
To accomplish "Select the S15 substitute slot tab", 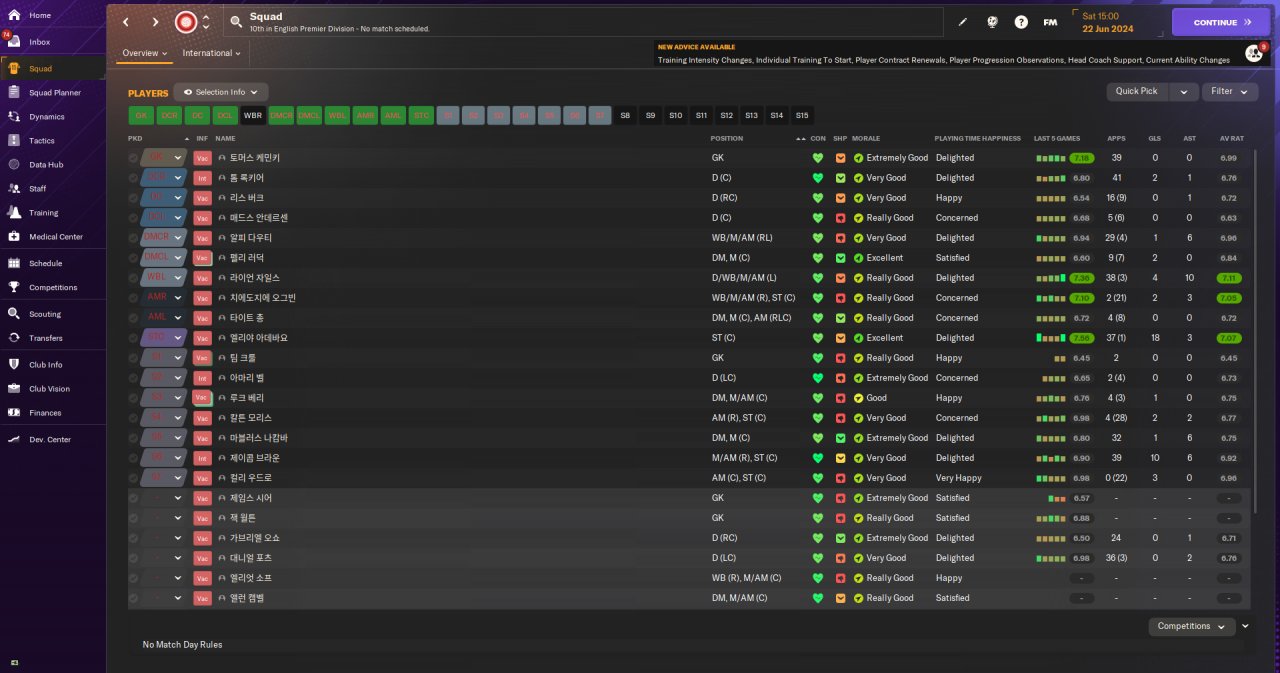I will pyautogui.click(x=802, y=115).
